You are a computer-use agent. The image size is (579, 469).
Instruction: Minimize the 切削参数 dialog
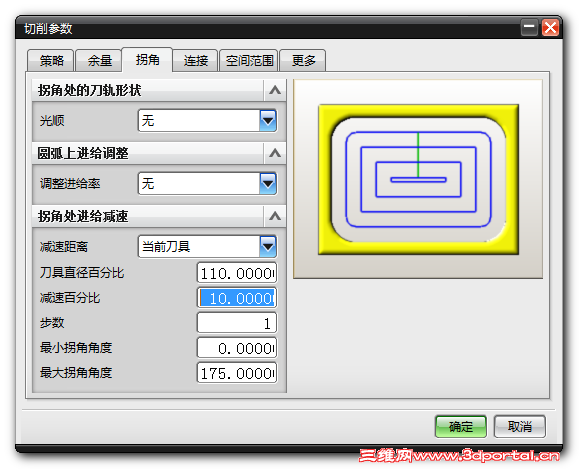coord(529,28)
